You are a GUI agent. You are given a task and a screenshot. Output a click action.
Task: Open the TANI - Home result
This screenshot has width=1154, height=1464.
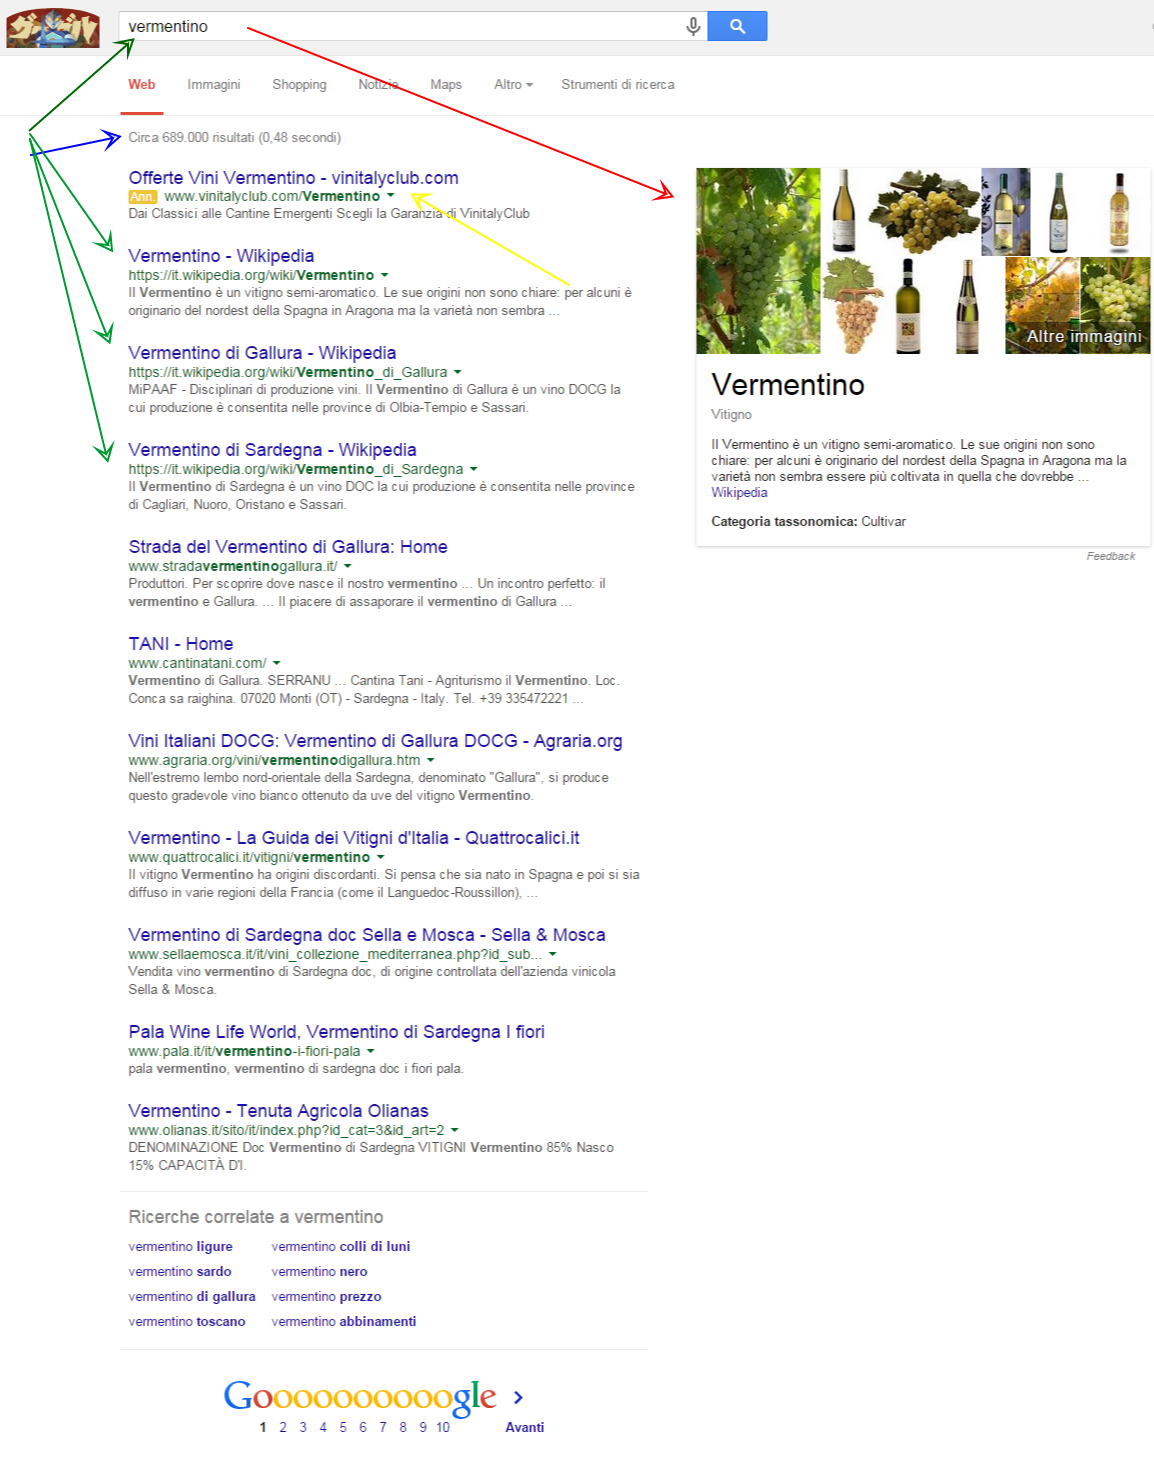181,644
